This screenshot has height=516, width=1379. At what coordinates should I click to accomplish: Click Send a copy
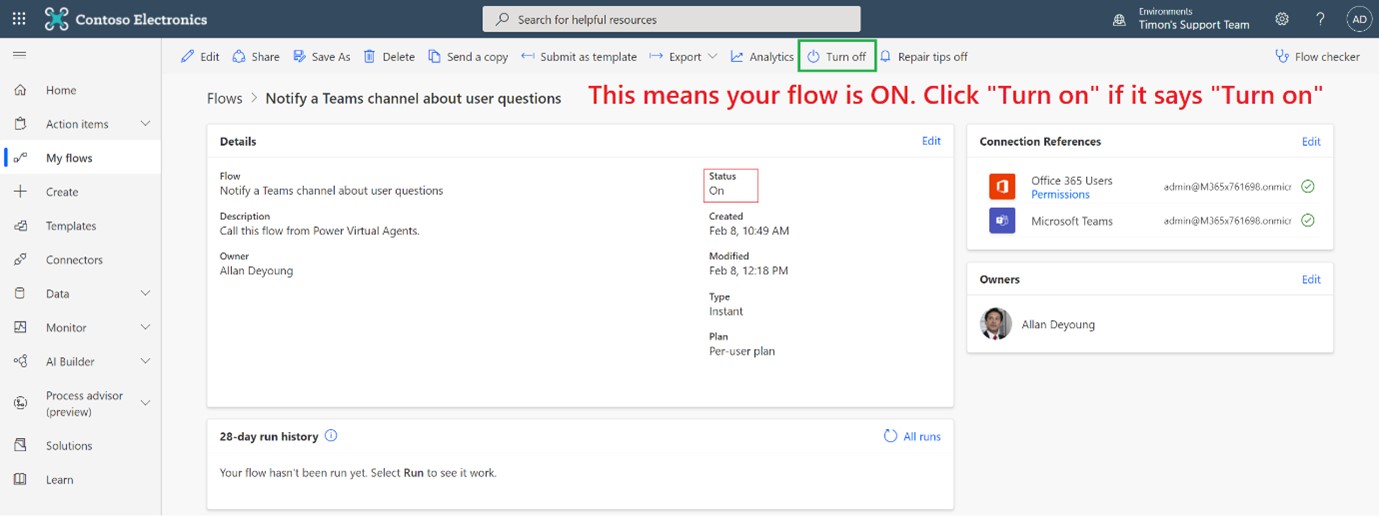point(468,57)
